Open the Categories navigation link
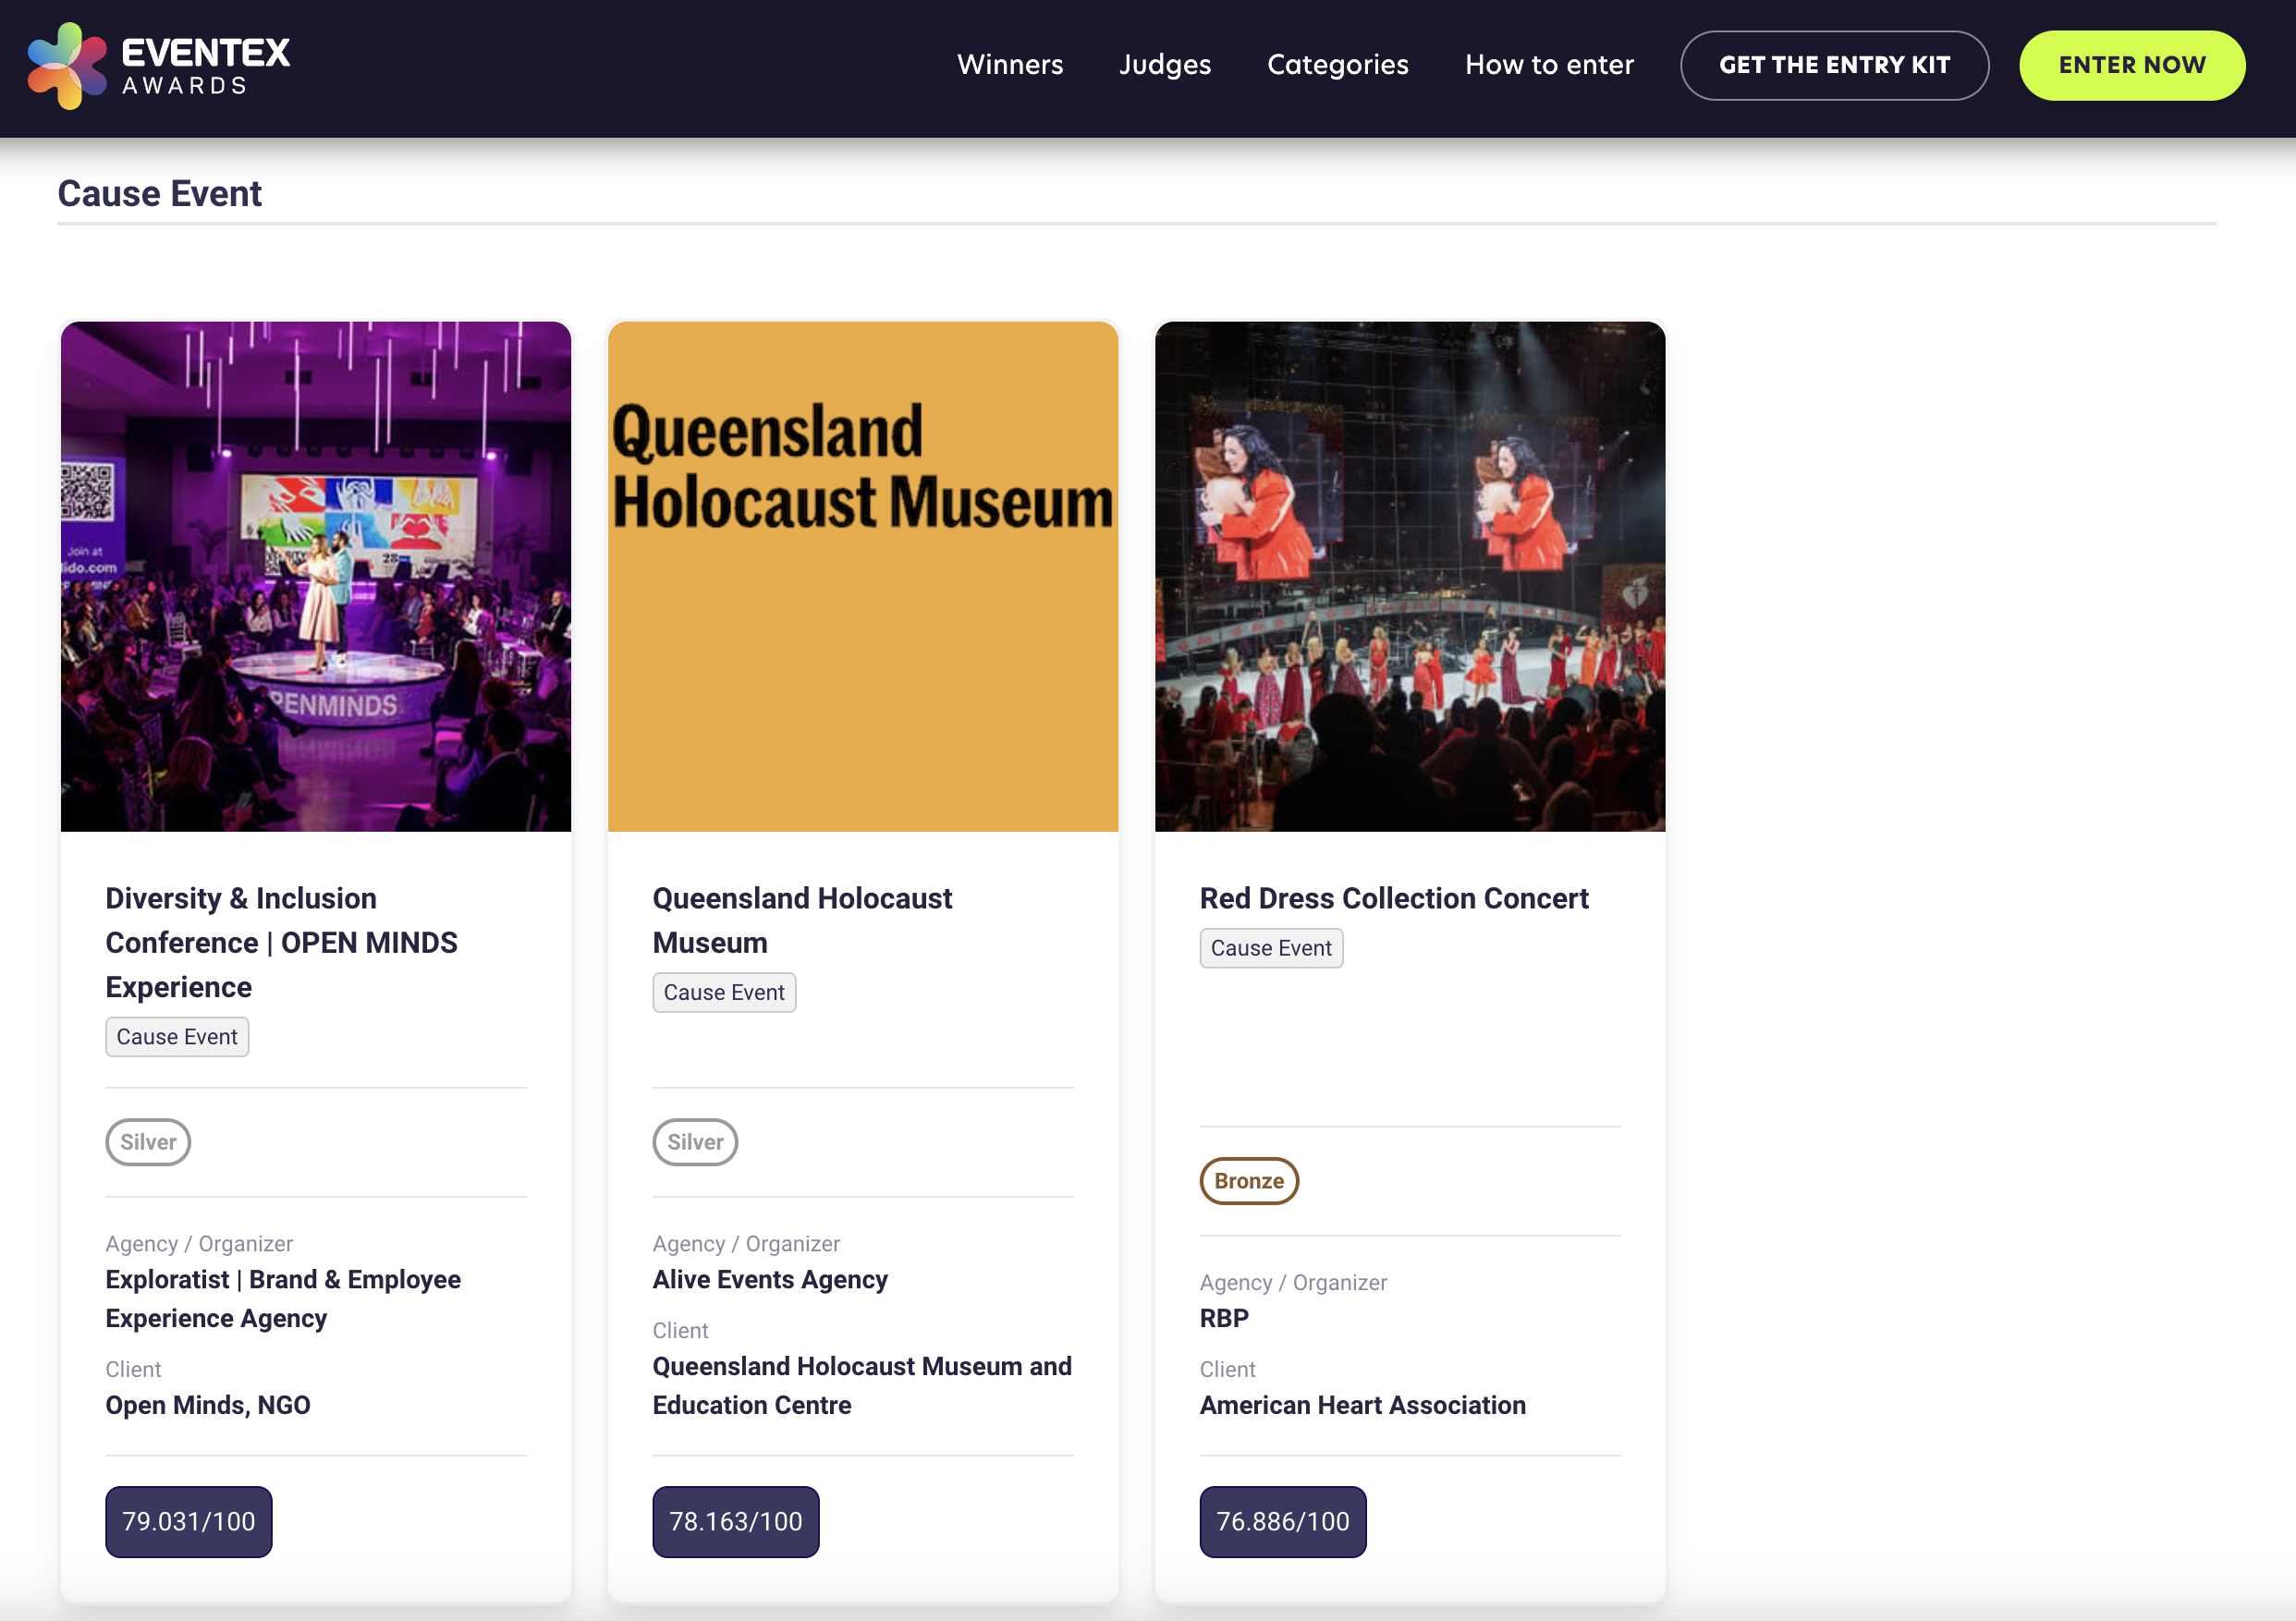This screenshot has width=2296, height=1621. [x=1337, y=65]
